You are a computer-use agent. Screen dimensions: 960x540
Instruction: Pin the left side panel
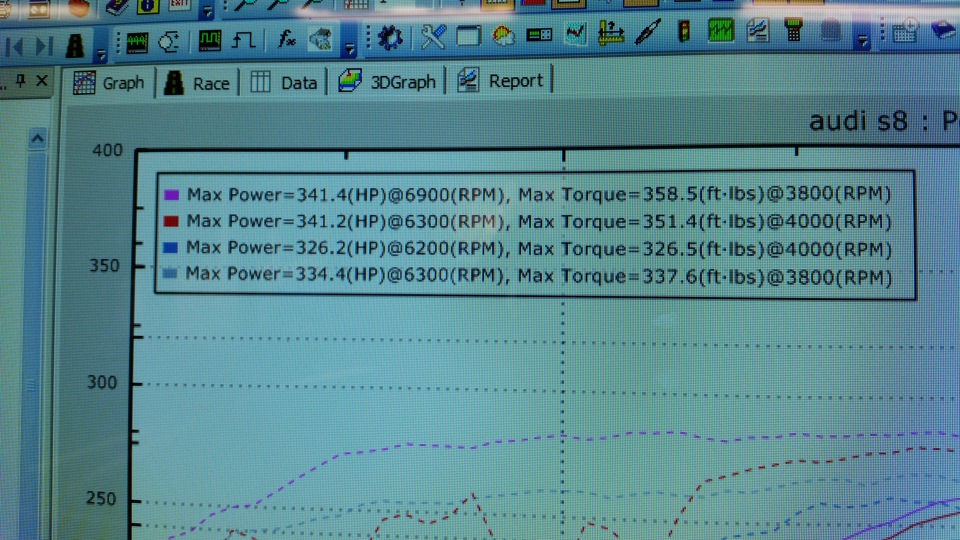click(x=21, y=80)
